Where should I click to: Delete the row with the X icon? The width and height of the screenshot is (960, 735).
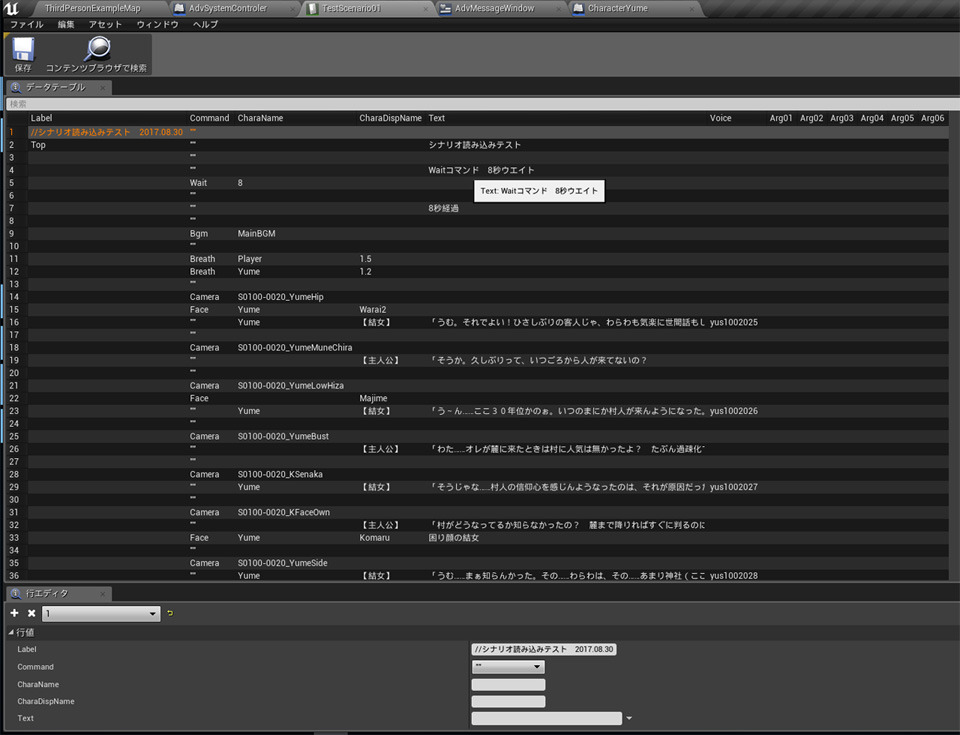(x=31, y=613)
